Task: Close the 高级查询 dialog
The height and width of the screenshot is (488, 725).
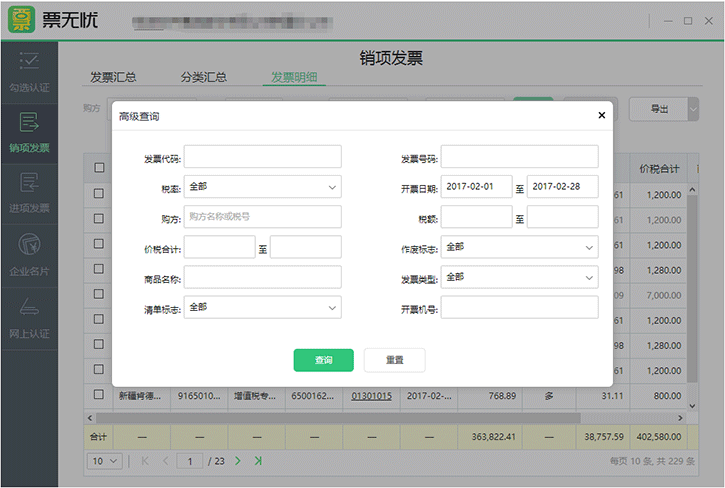Action: coord(602,115)
